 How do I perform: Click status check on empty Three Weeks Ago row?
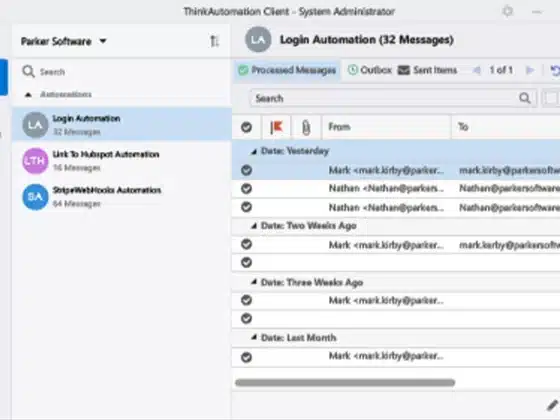[246, 318]
